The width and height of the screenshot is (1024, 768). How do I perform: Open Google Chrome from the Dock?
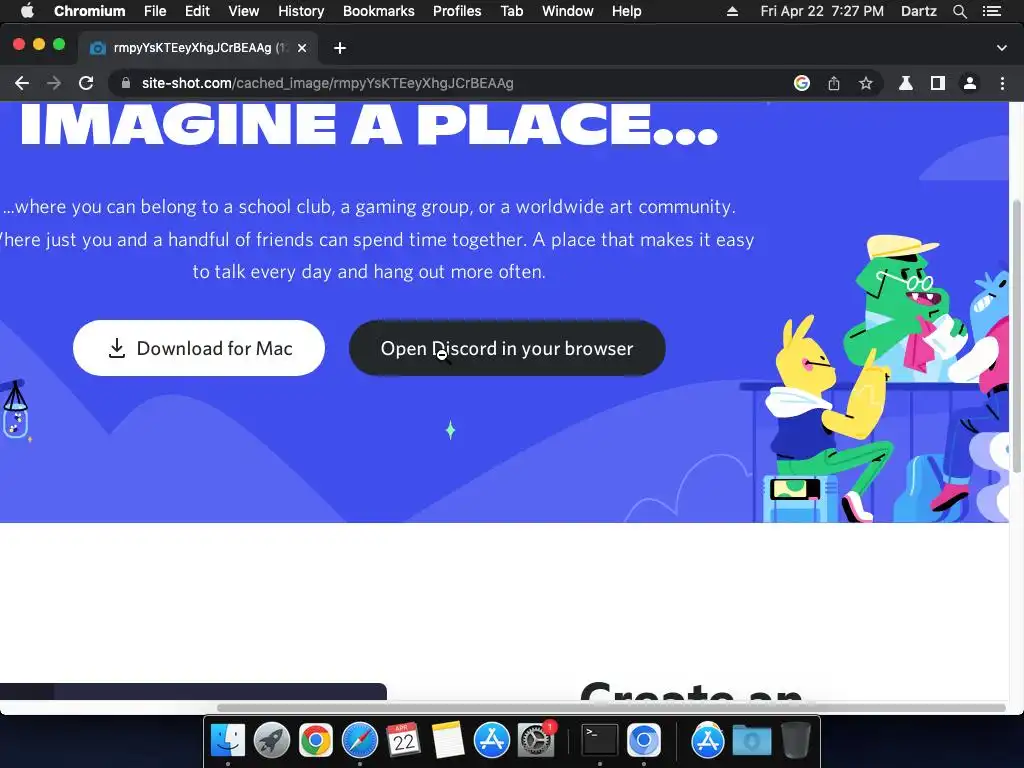pyautogui.click(x=315, y=740)
